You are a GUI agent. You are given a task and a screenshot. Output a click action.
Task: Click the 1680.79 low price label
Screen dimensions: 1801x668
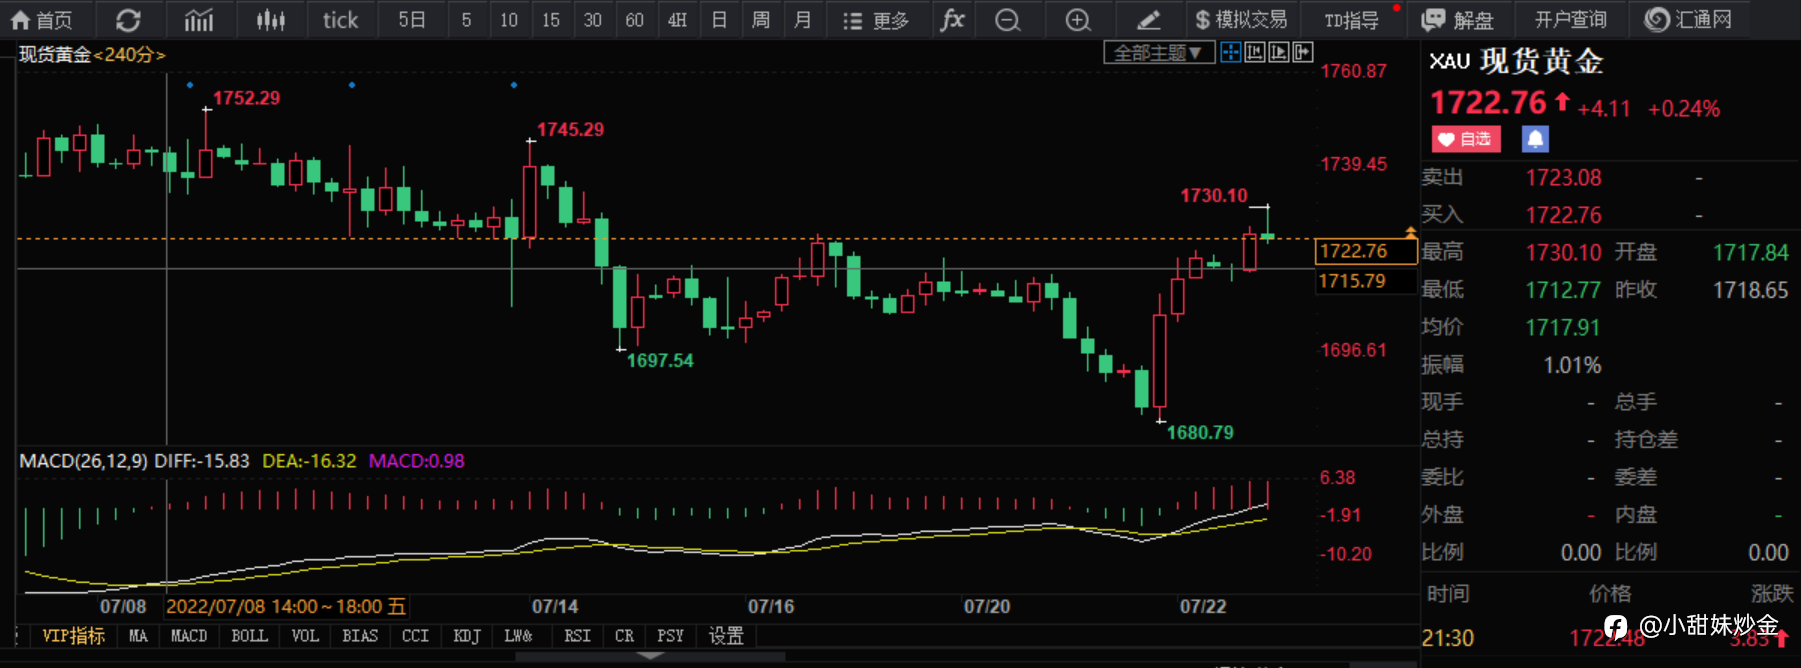(1200, 432)
